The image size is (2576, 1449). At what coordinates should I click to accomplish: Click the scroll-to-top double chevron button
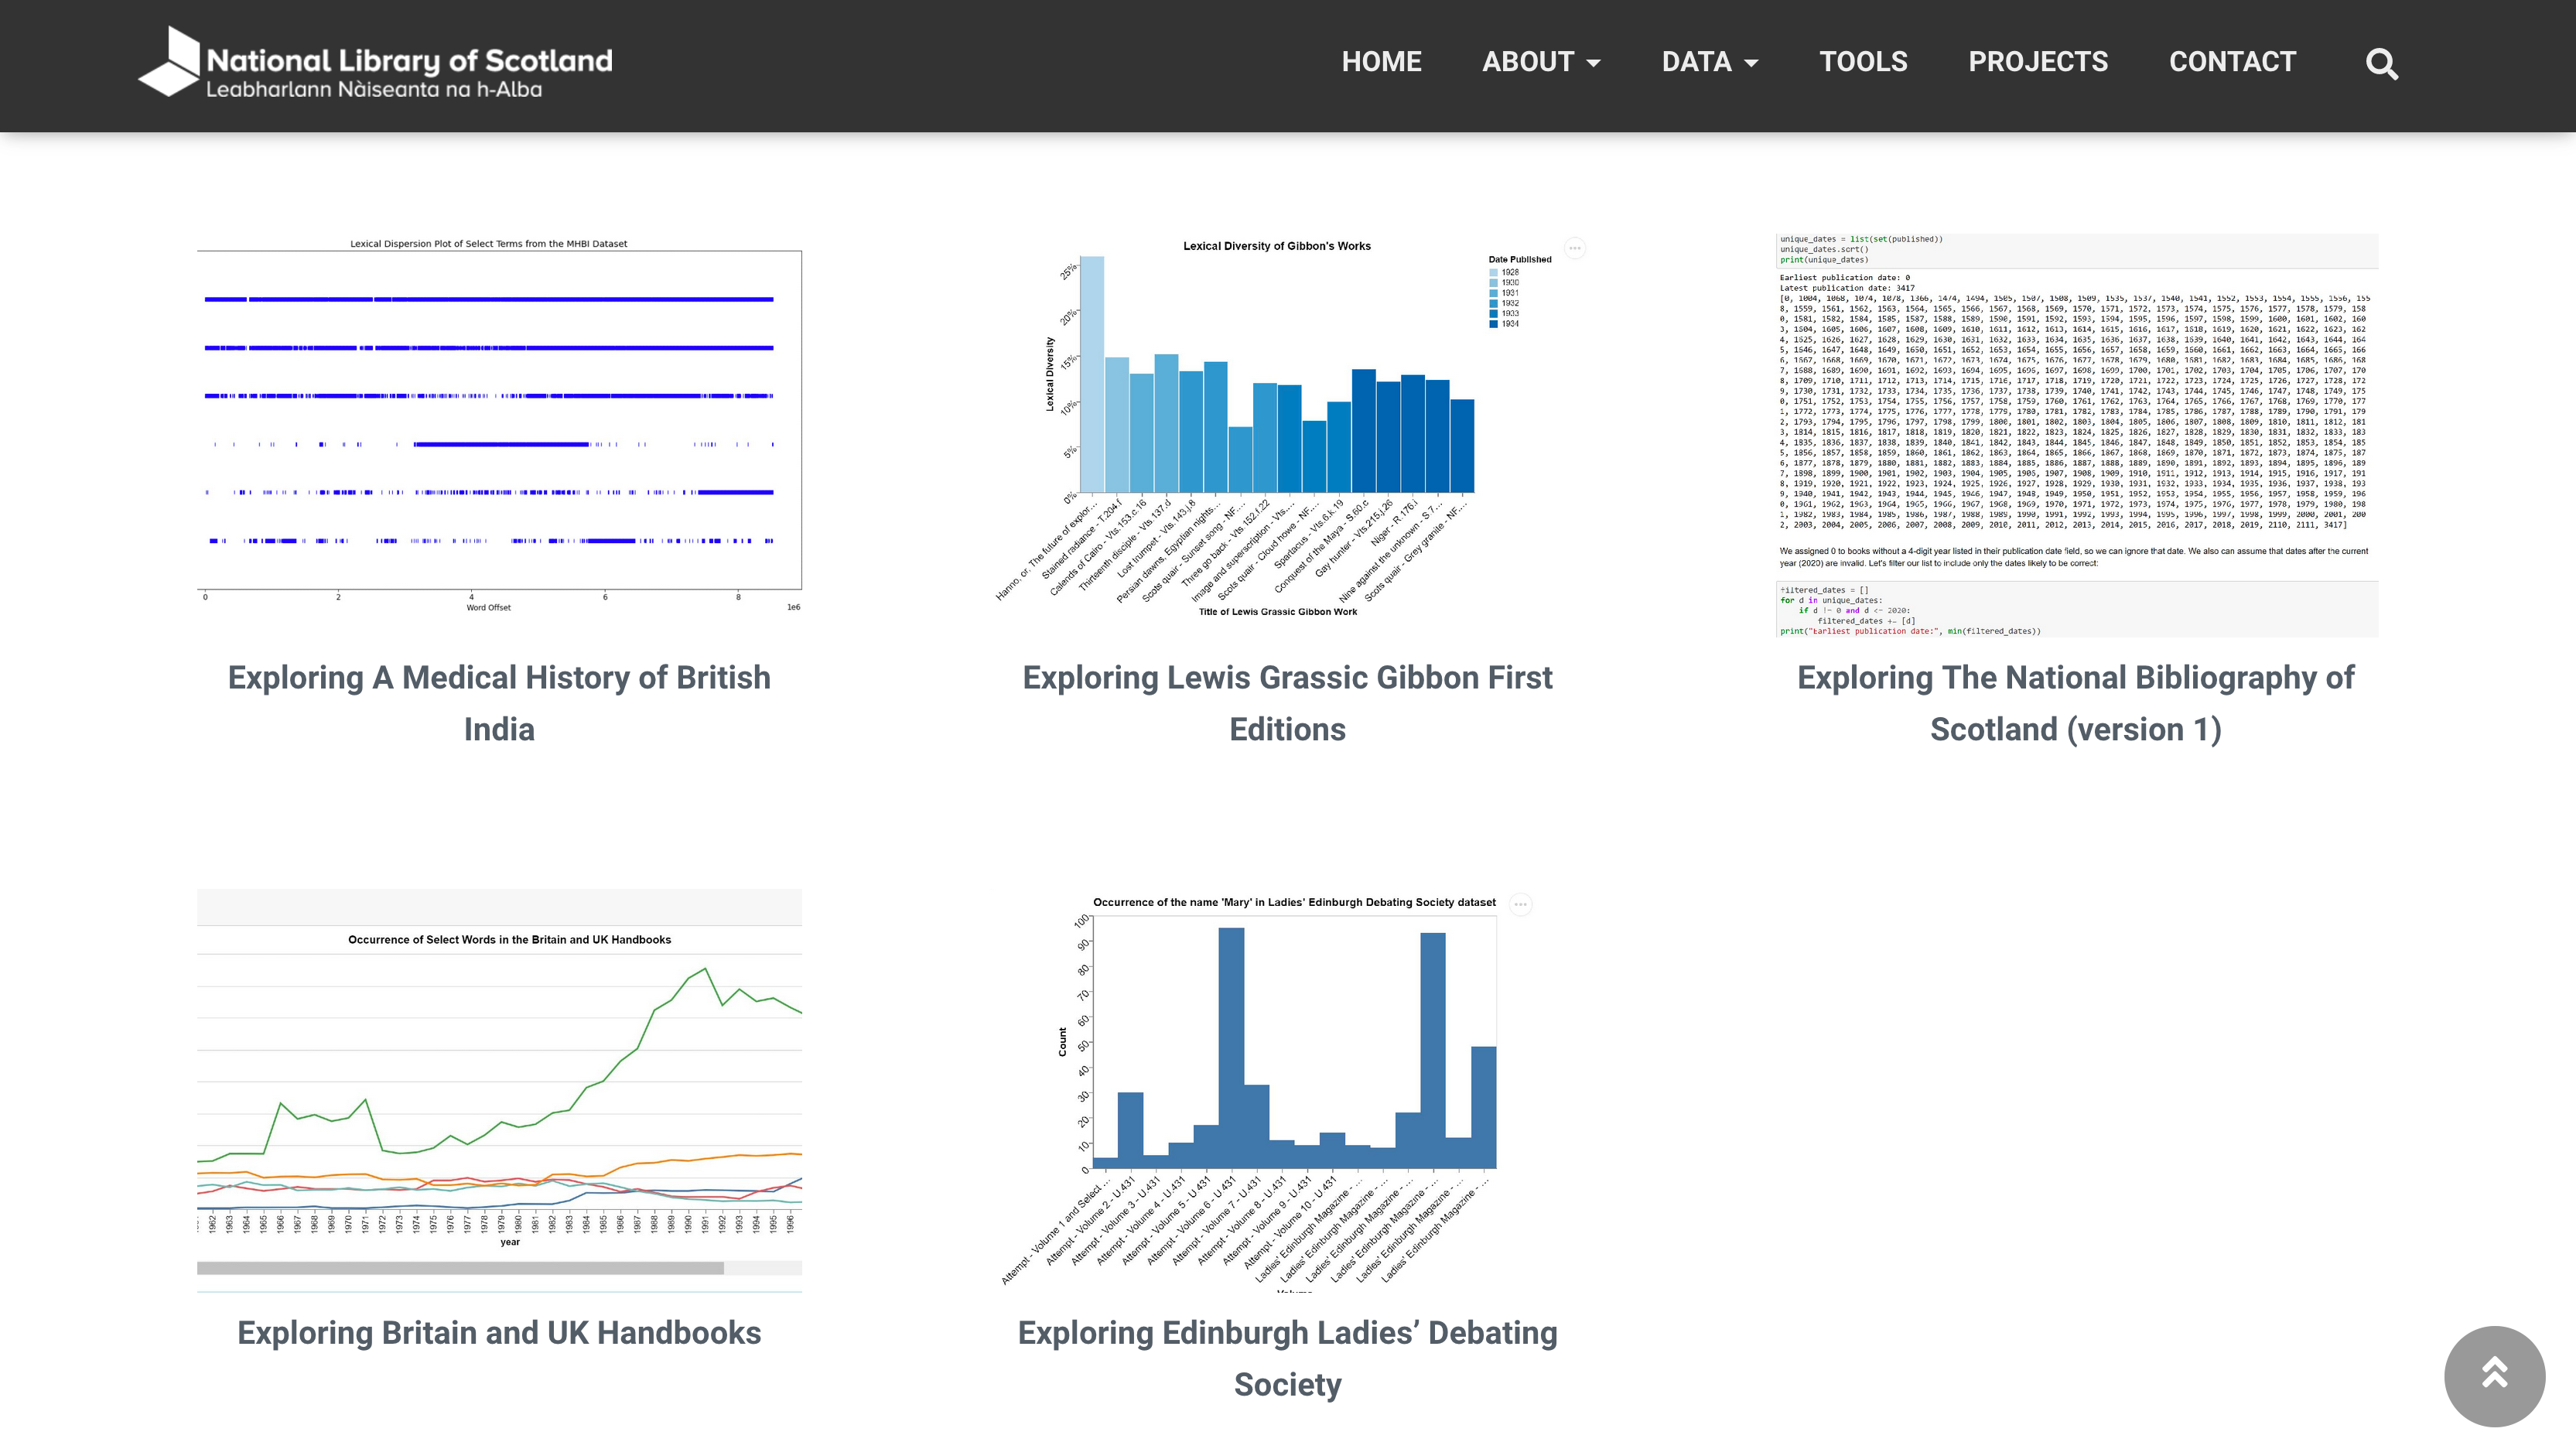[x=2493, y=1375]
